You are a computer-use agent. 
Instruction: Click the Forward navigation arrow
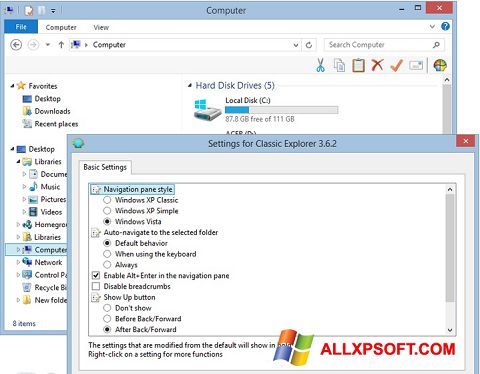pos(33,45)
